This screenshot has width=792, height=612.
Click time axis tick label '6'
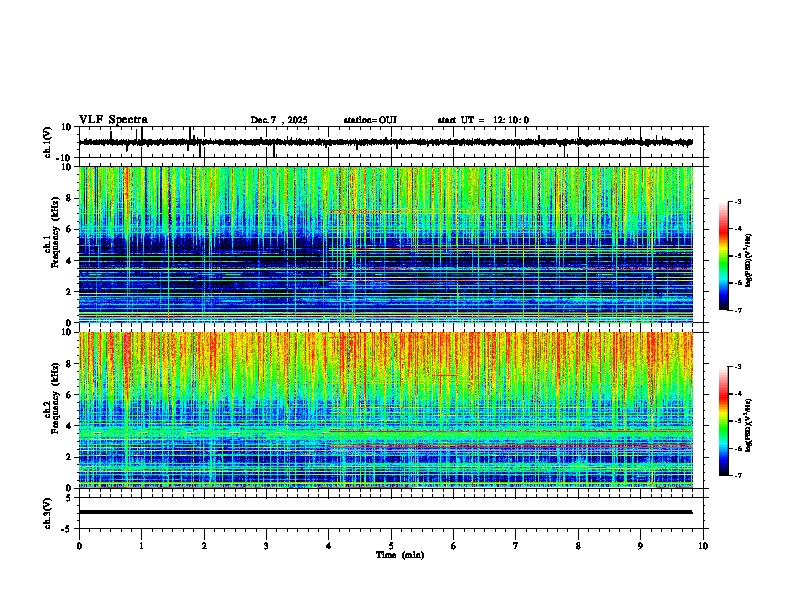[x=454, y=546]
